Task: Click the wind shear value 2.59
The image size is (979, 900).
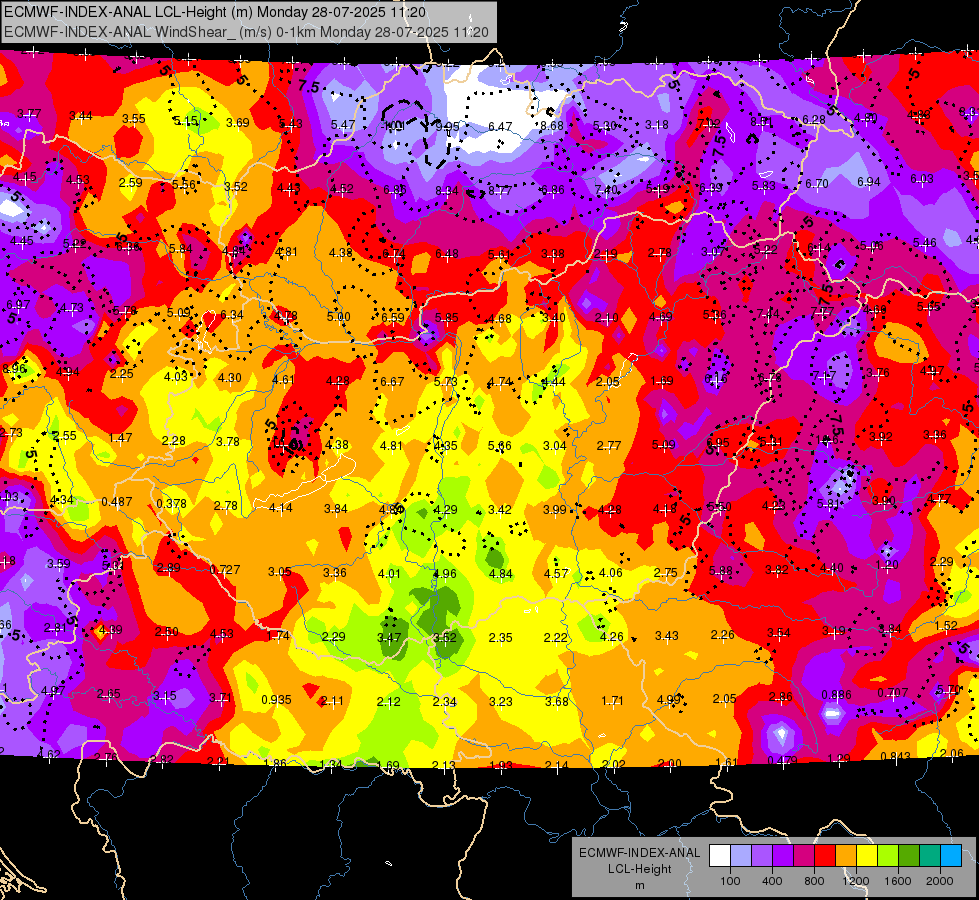Action: [130, 182]
